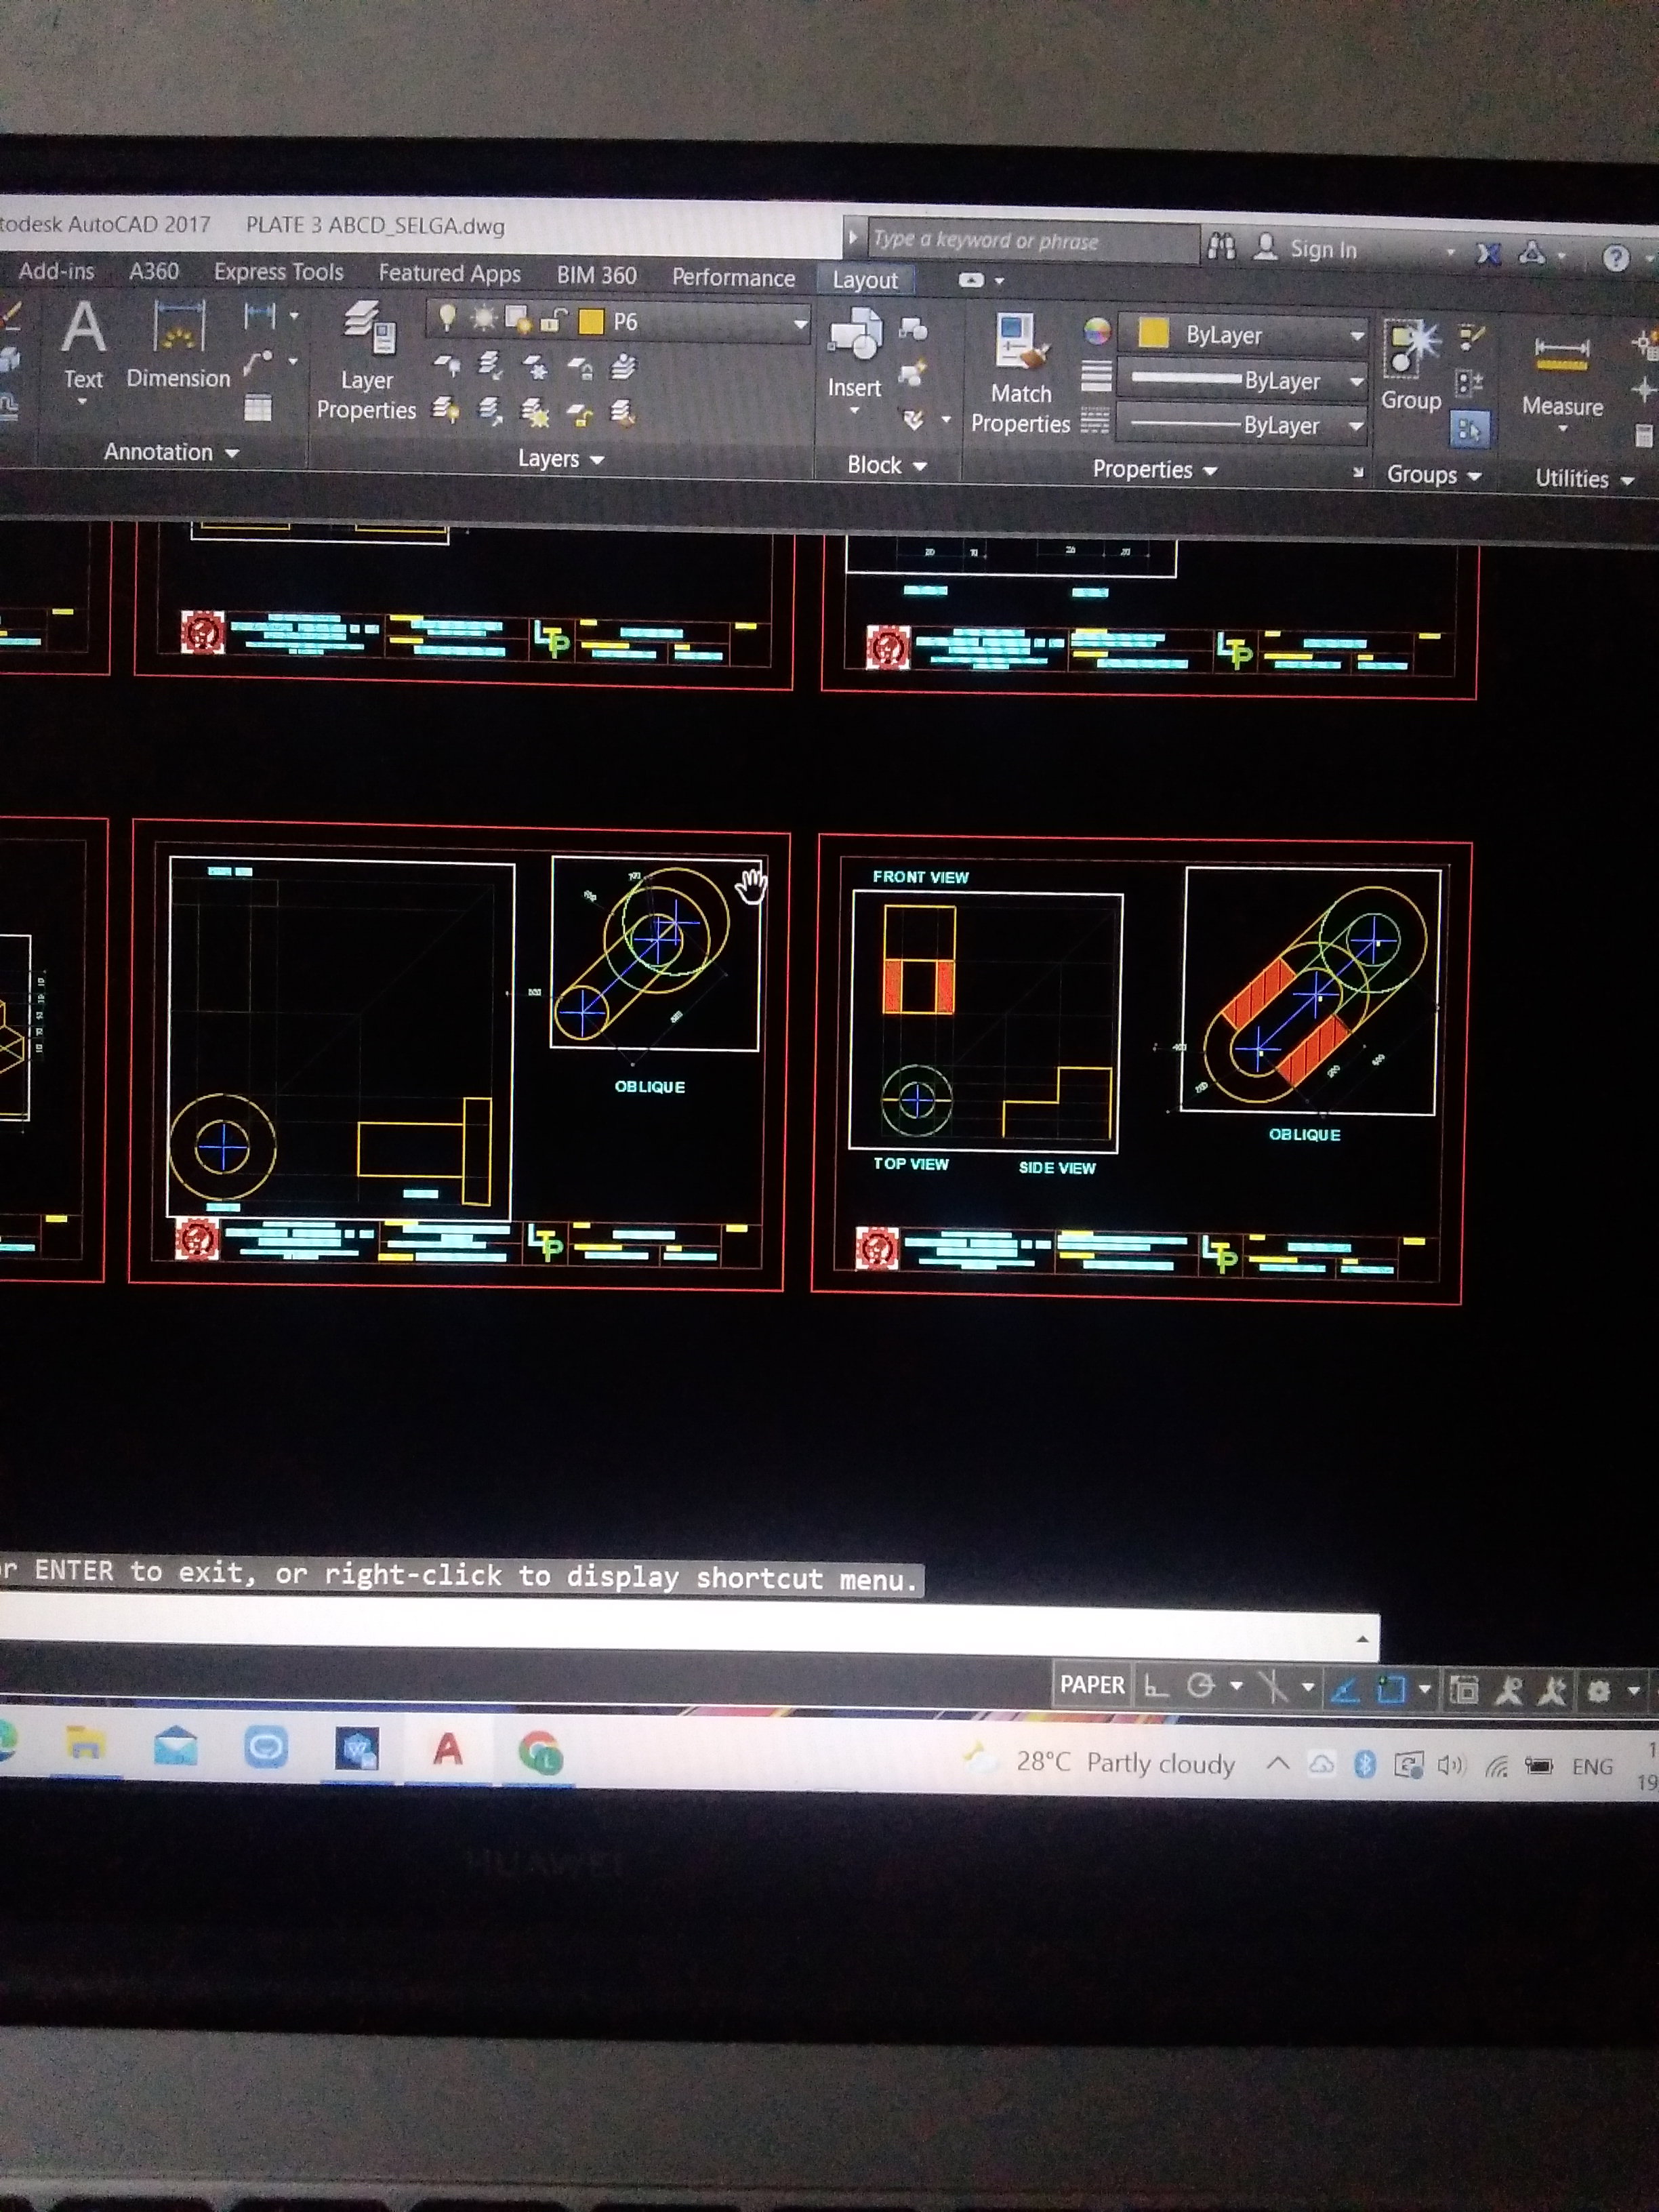Open workspace switching gear icon
Viewport: 1659px width, 2212px height.
pyautogui.click(x=1599, y=1691)
